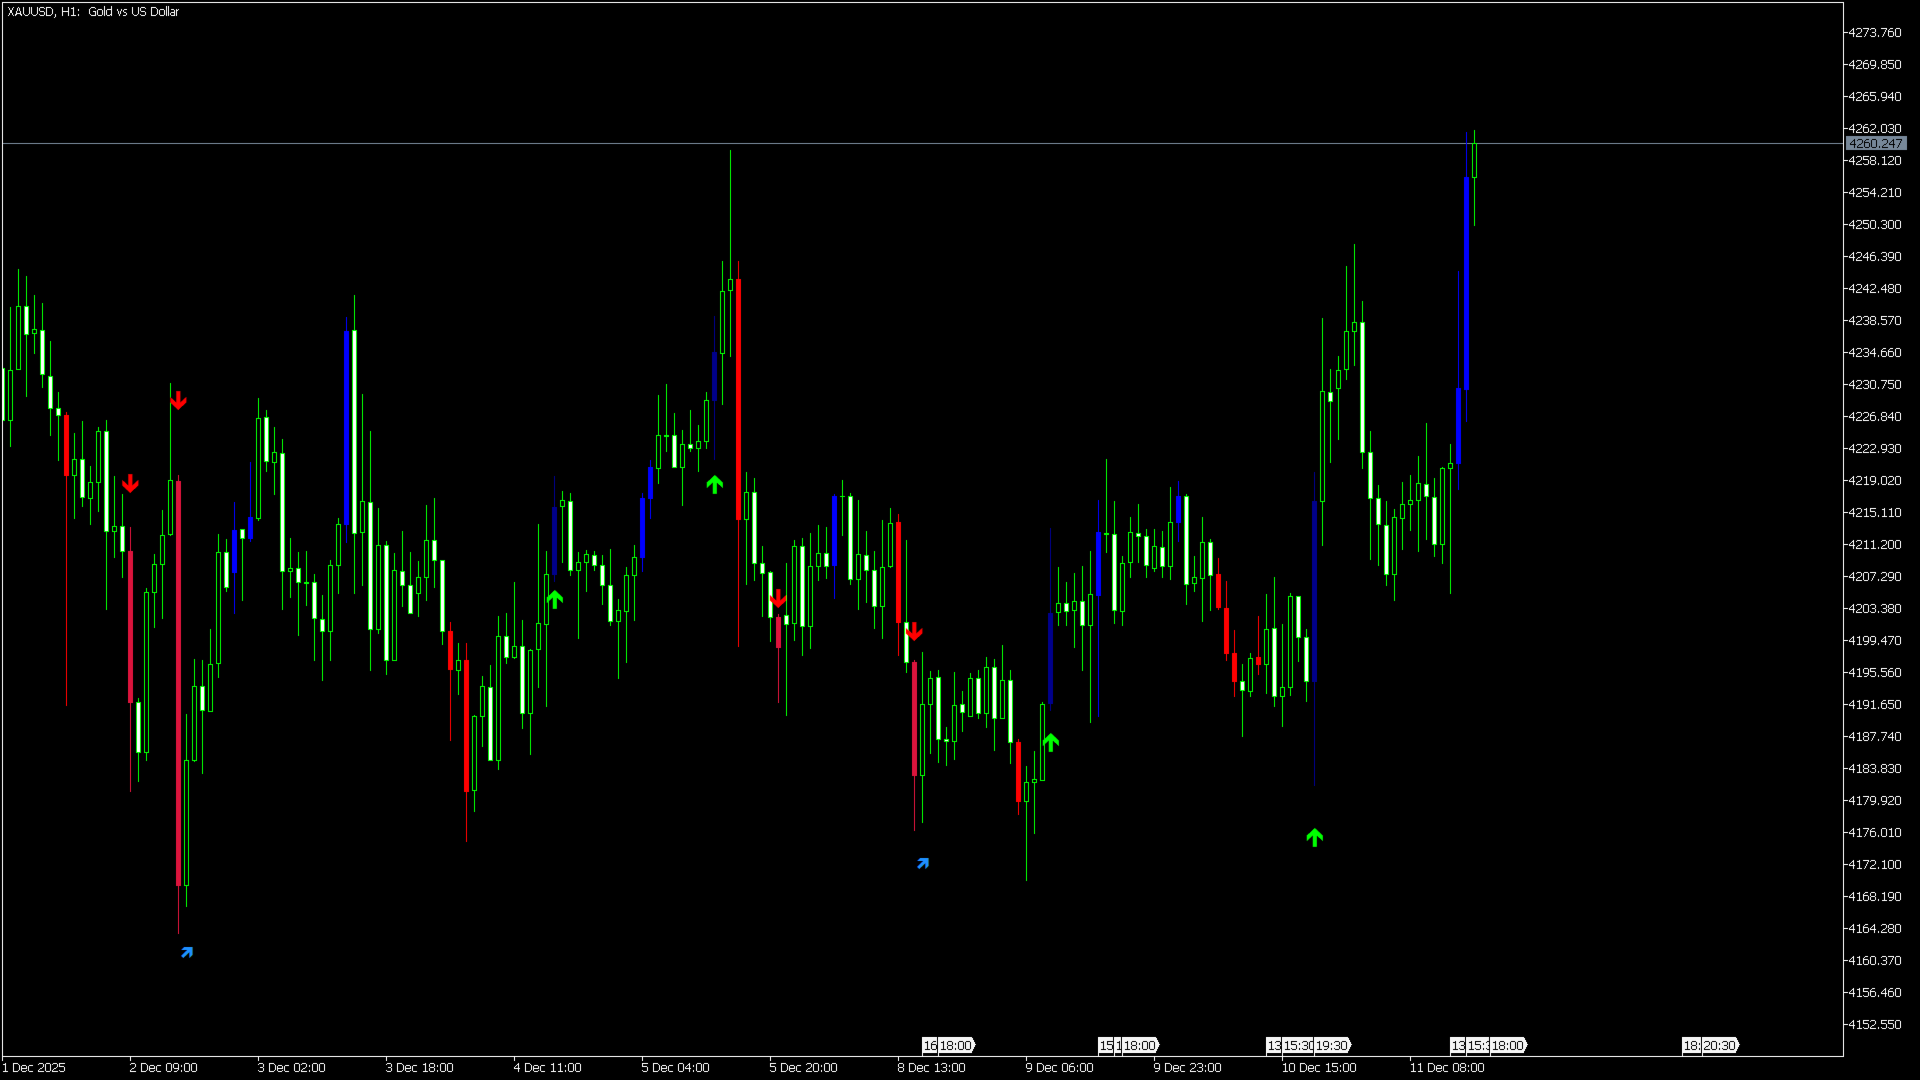Click the blue diagonal arrow below lowest candle
Screen dimensions: 1920x1080
(187, 952)
